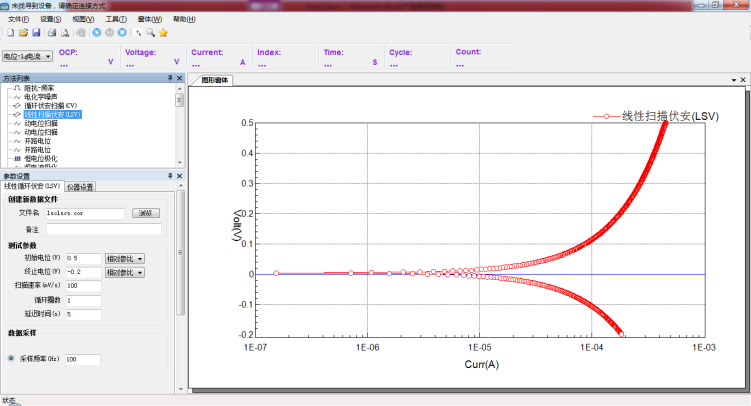Click the icon beside 线性扫描伏安 (LSV)
The height and width of the screenshot is (406, 751).
click(x=17, y=114)
